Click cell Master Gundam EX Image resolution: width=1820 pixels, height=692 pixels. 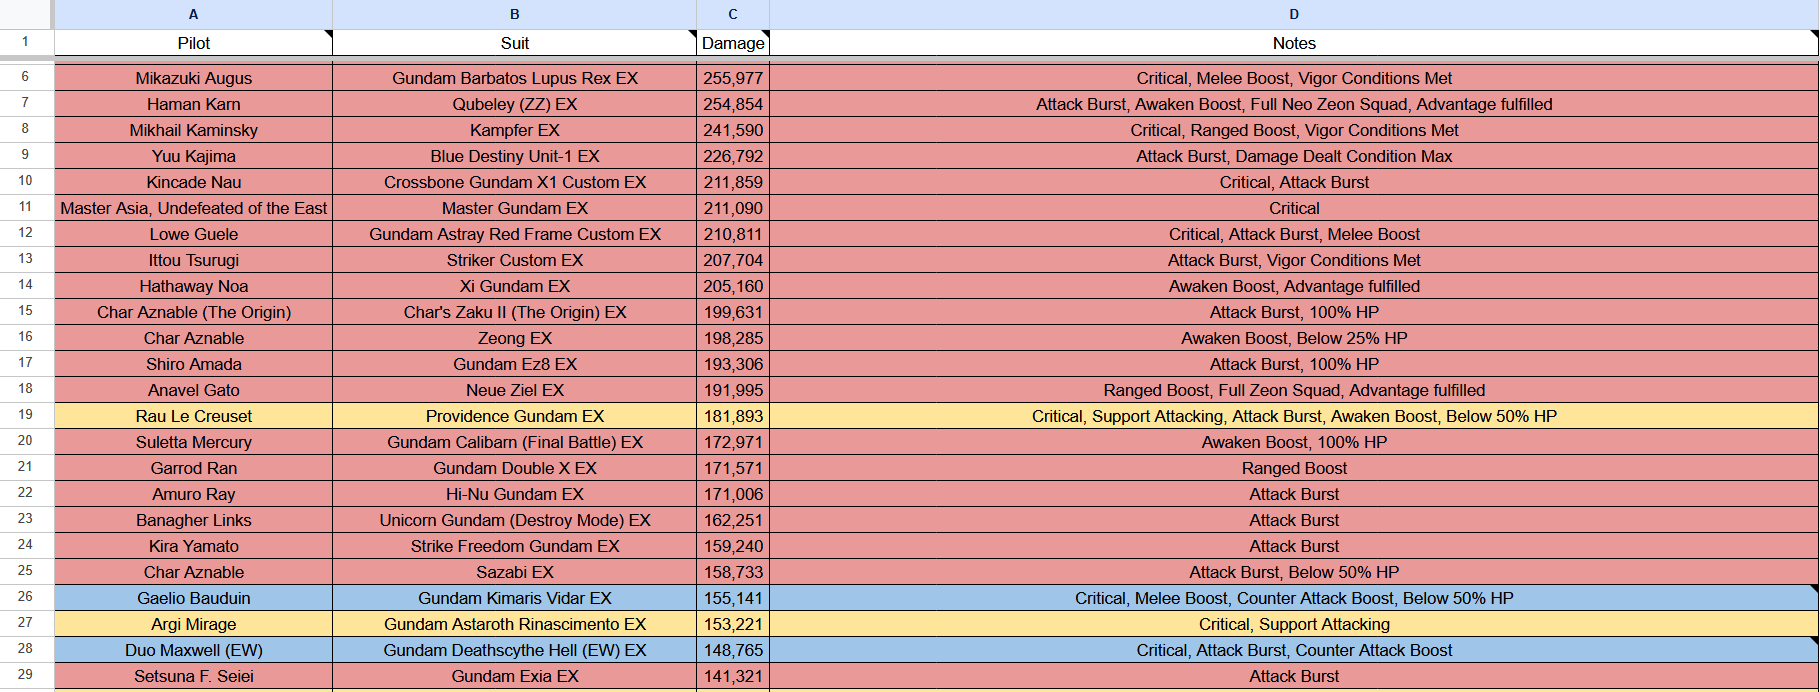[x=514, y=208]
